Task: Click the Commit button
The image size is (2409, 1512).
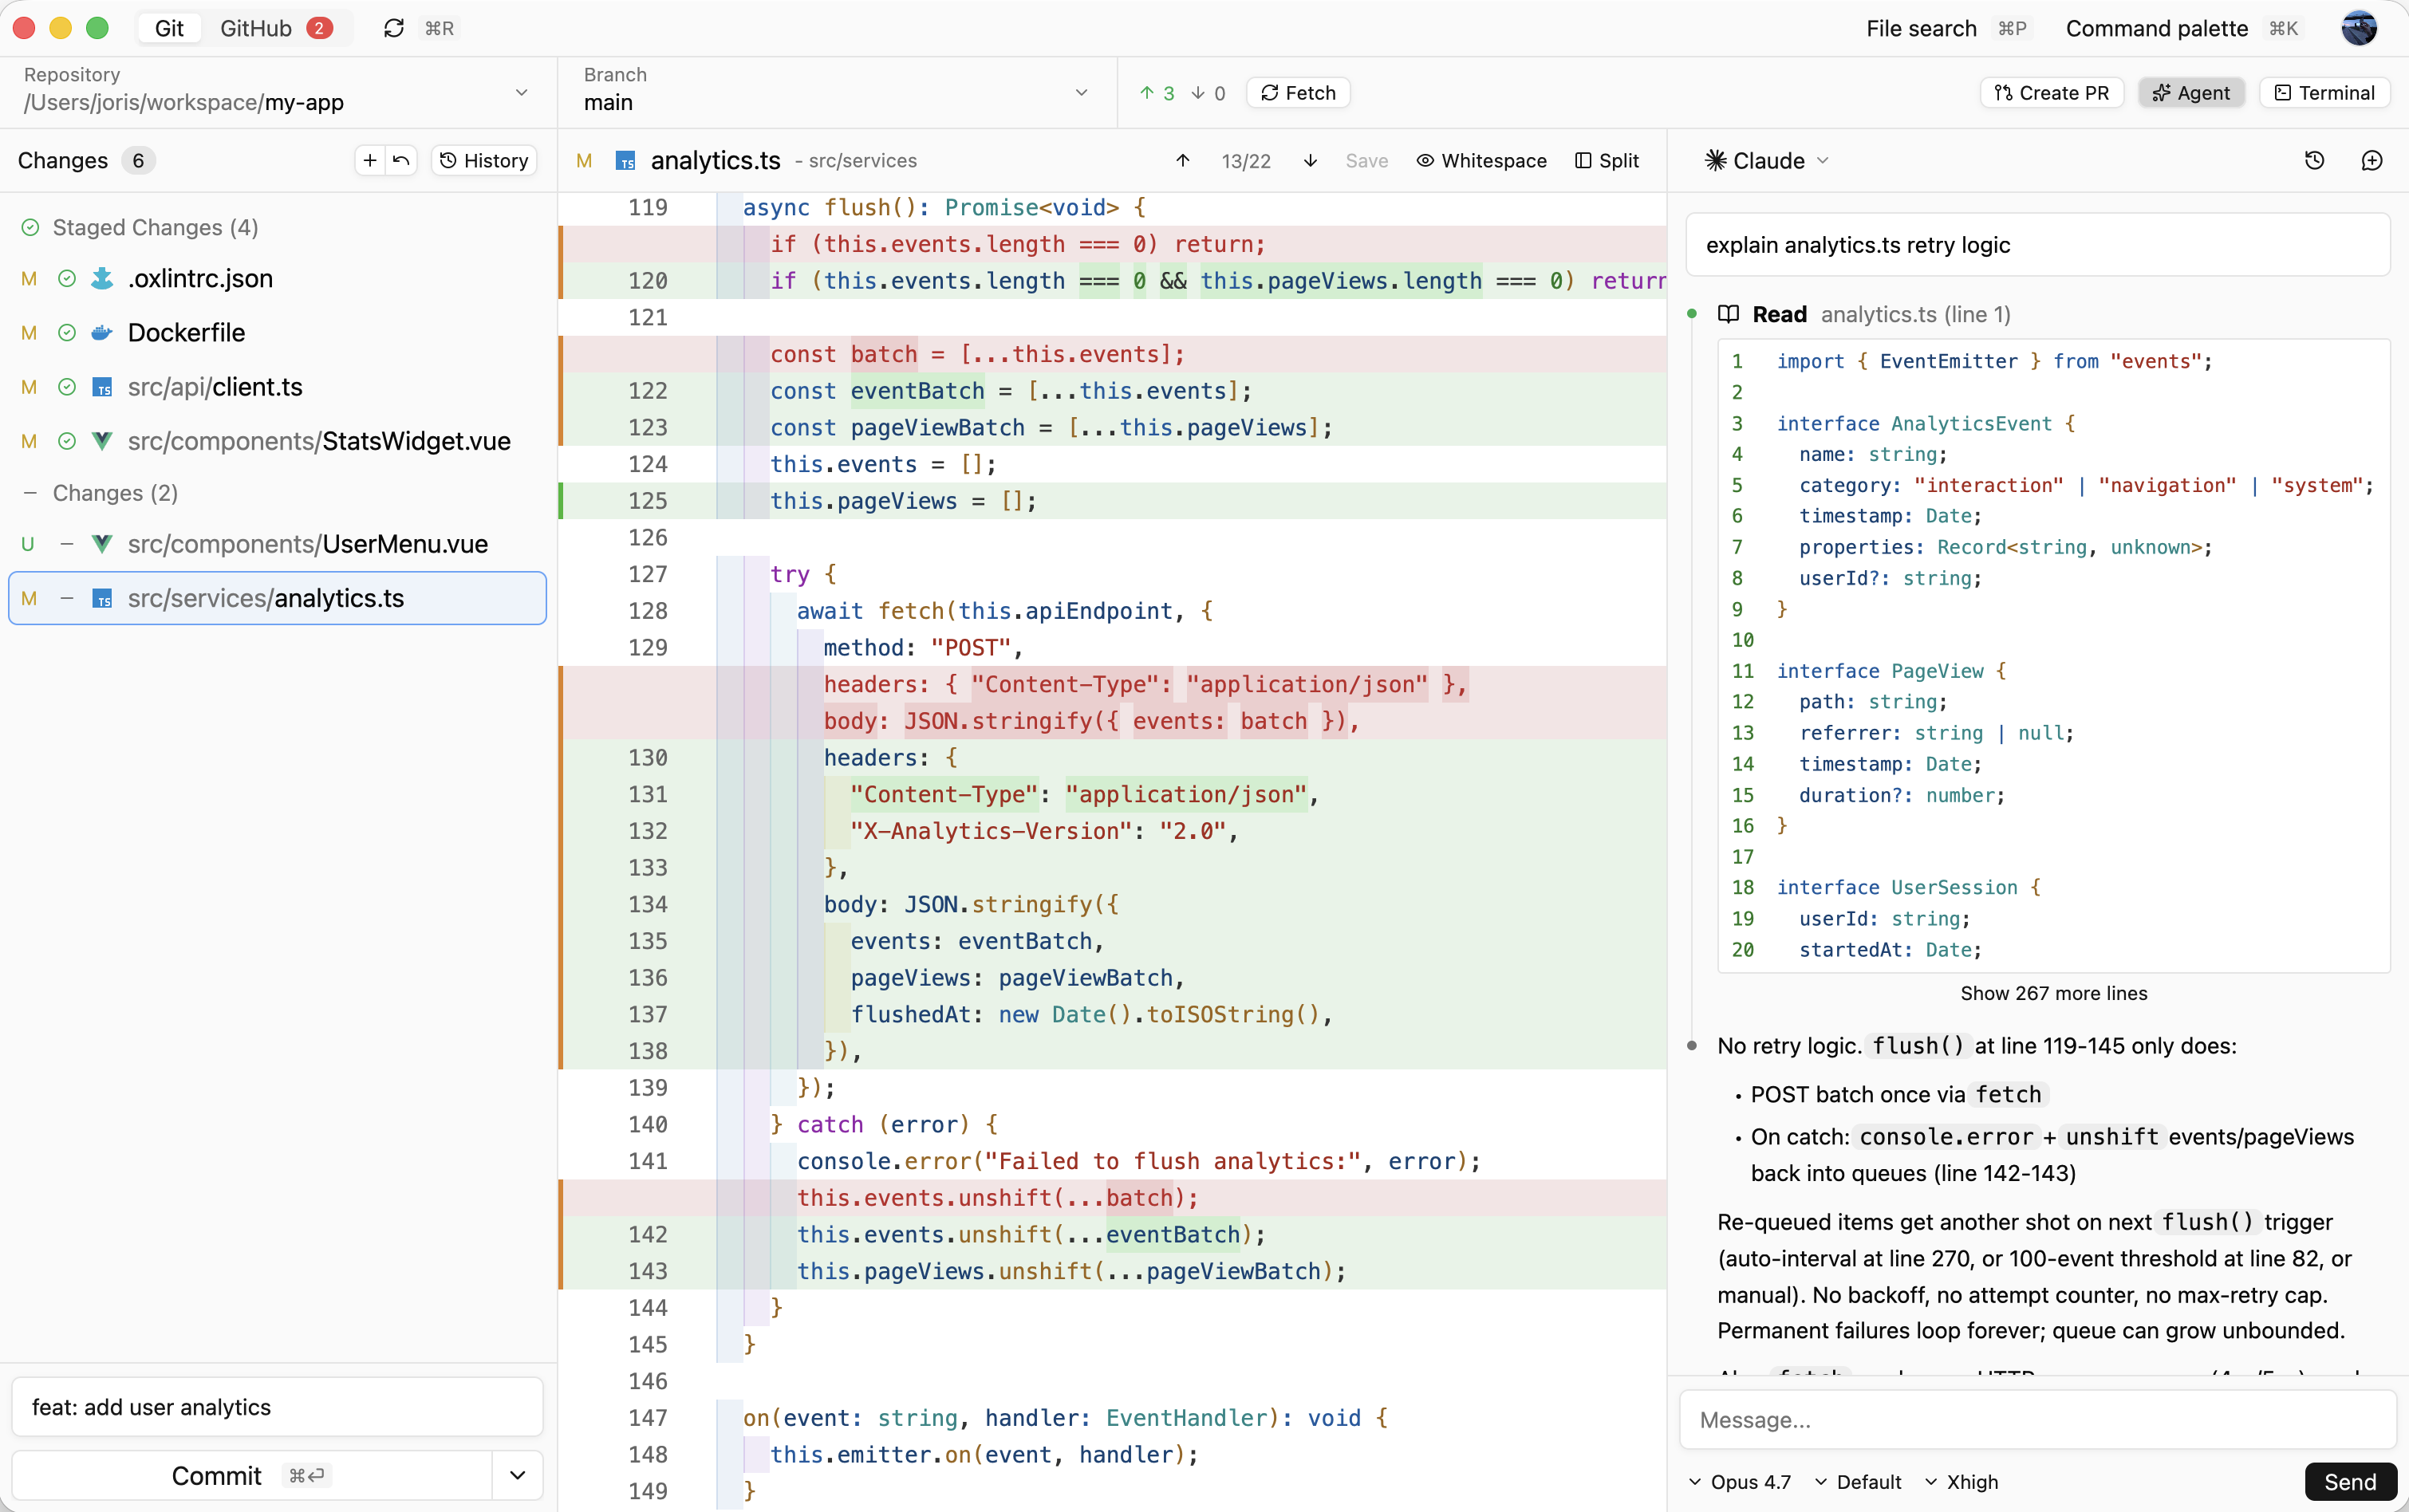Action: pyautogui.click(x=251, y=1475)
